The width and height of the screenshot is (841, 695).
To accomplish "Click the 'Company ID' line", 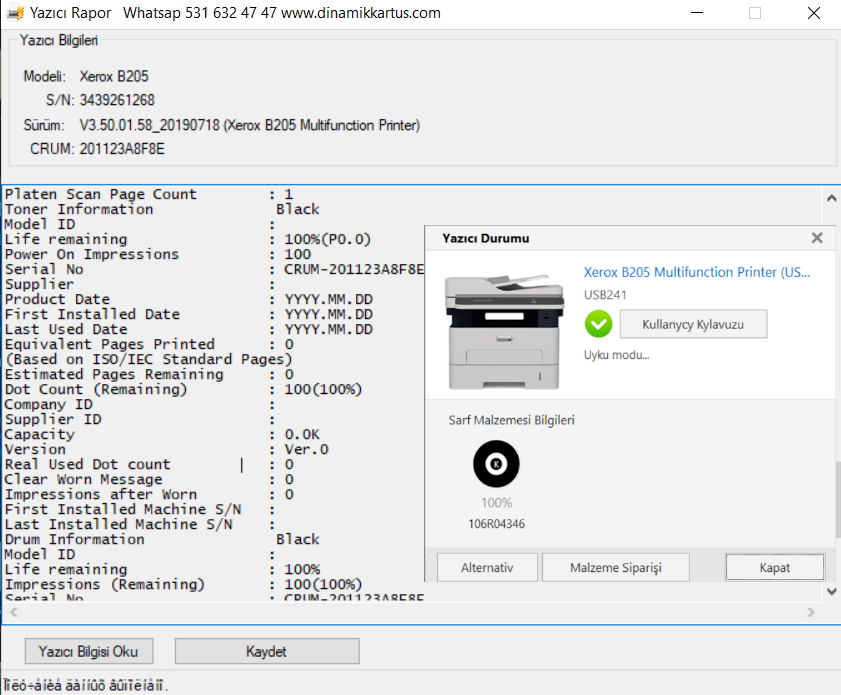I will 139,404.
